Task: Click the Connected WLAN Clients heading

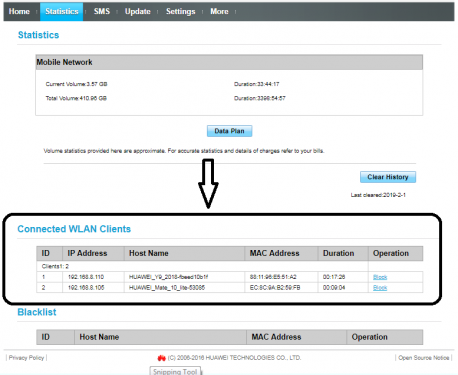Action: 74,229
